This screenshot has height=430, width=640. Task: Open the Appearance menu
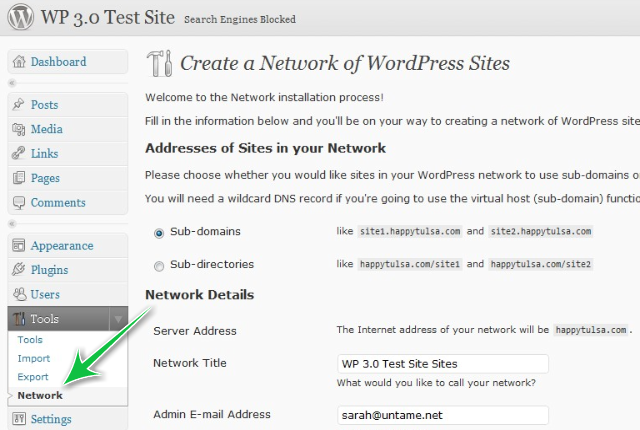point(61,246)
